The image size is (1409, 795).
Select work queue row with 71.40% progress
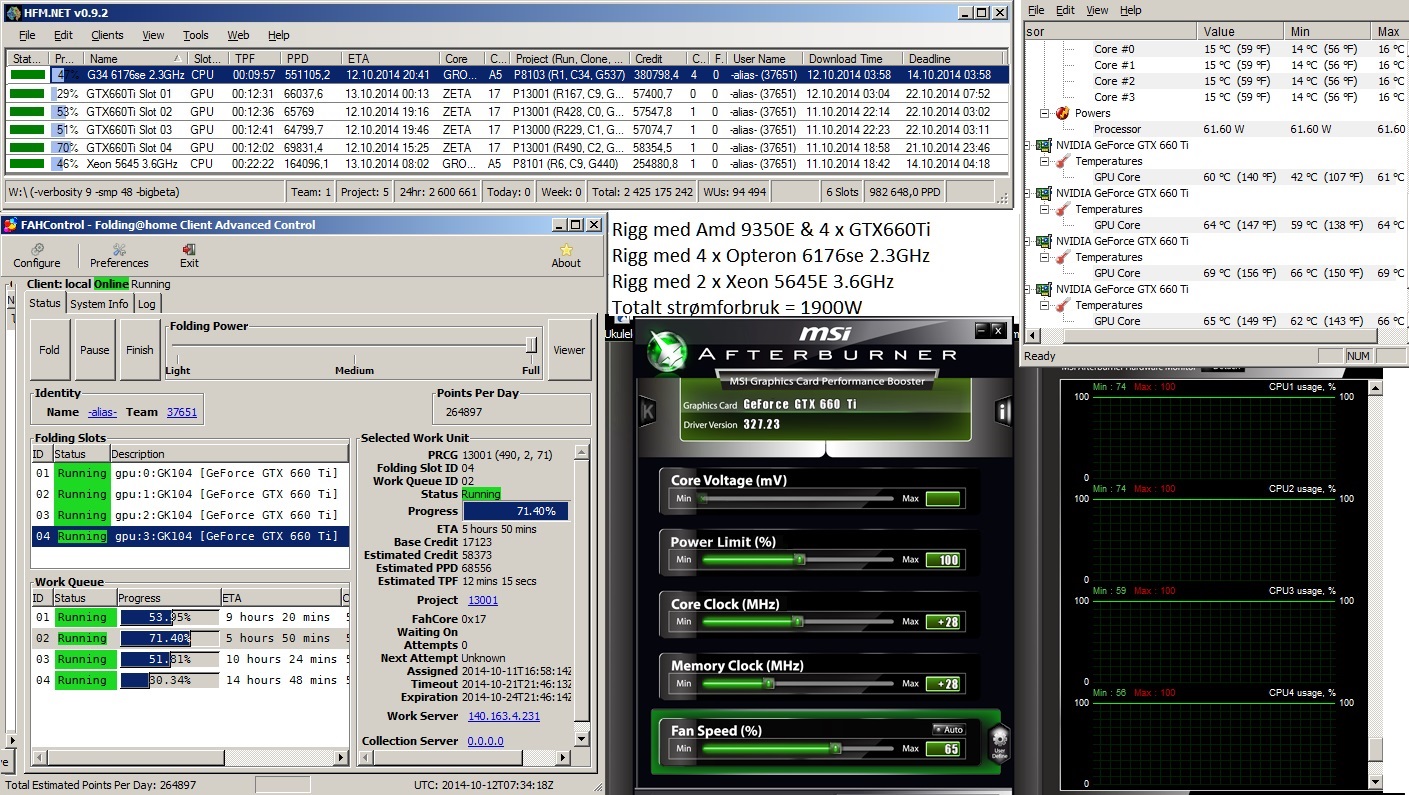click(x=190, y=638)
